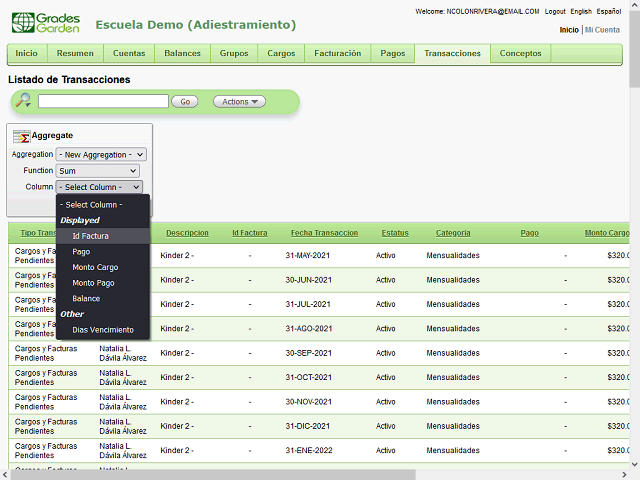Click the date 31-MAY-2021 cell
The height and width of the screenshot is (480, 640).
point(308,256)
